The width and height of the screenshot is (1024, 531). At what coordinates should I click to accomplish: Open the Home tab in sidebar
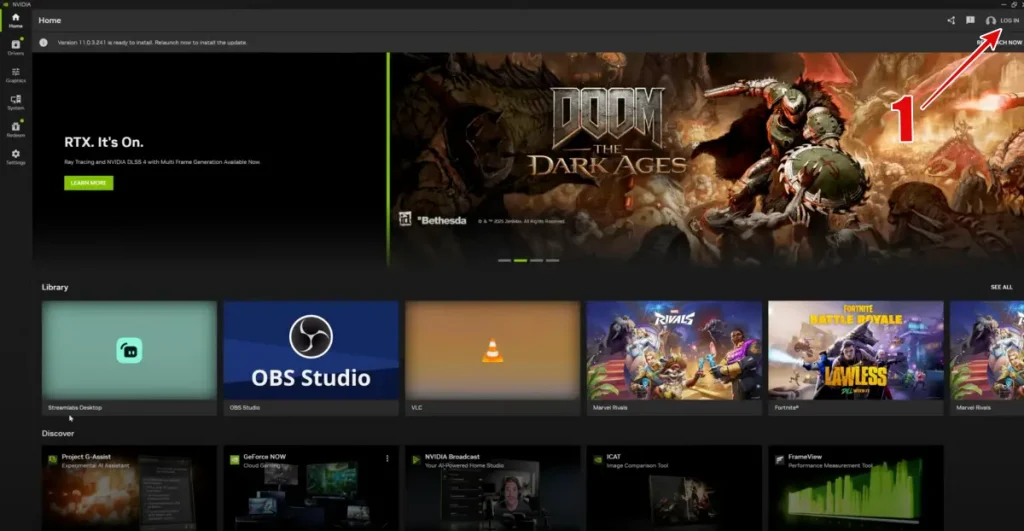[16, 20]
